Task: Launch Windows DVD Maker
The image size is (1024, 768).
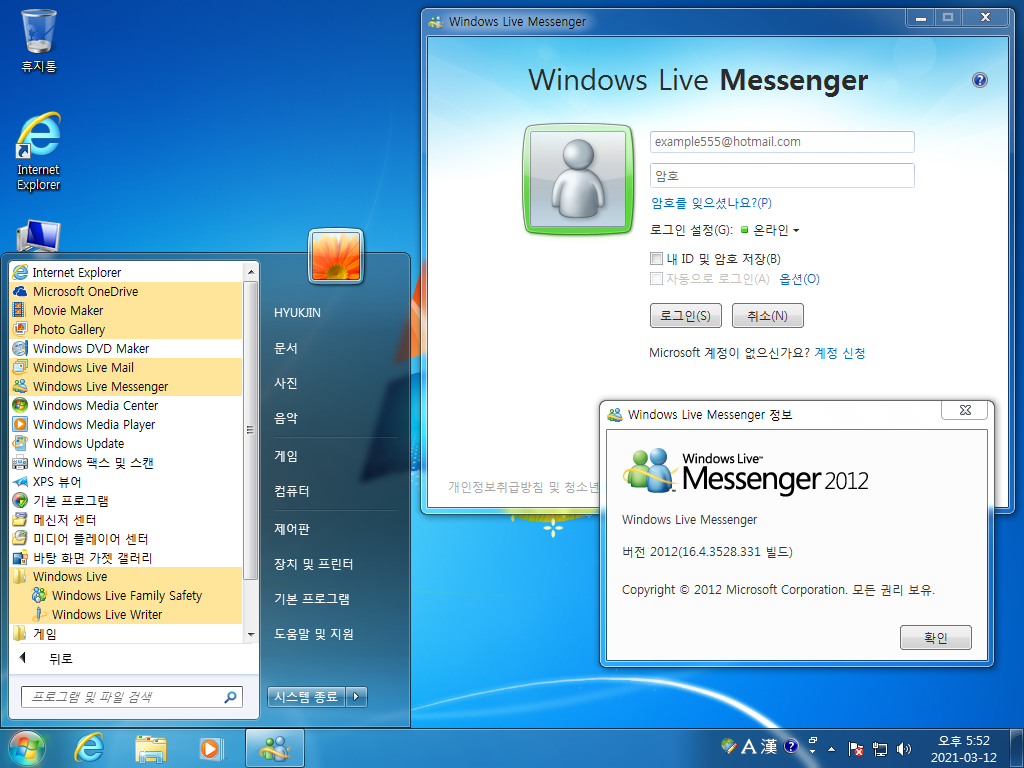Action: point(127,348)
